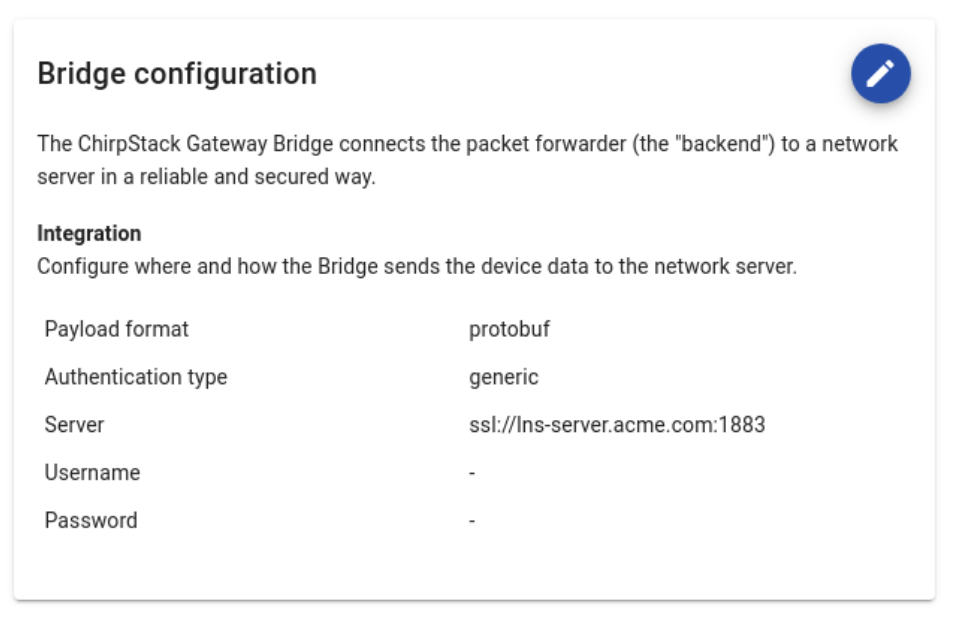The height and width of the screenshot is (622, 954).
Task: Click the Integration section label
Action: tap(89, 234)
